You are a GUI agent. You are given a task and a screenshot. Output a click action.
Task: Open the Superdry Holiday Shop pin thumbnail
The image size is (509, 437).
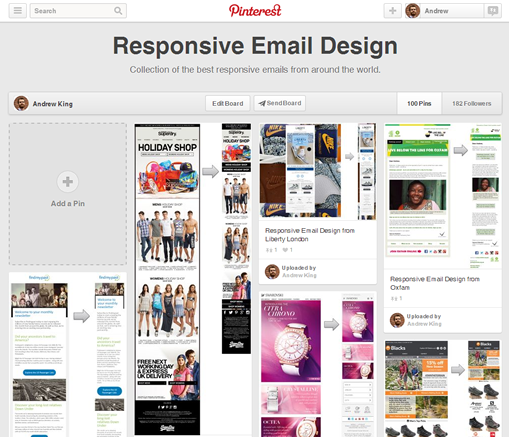point(193,279)
